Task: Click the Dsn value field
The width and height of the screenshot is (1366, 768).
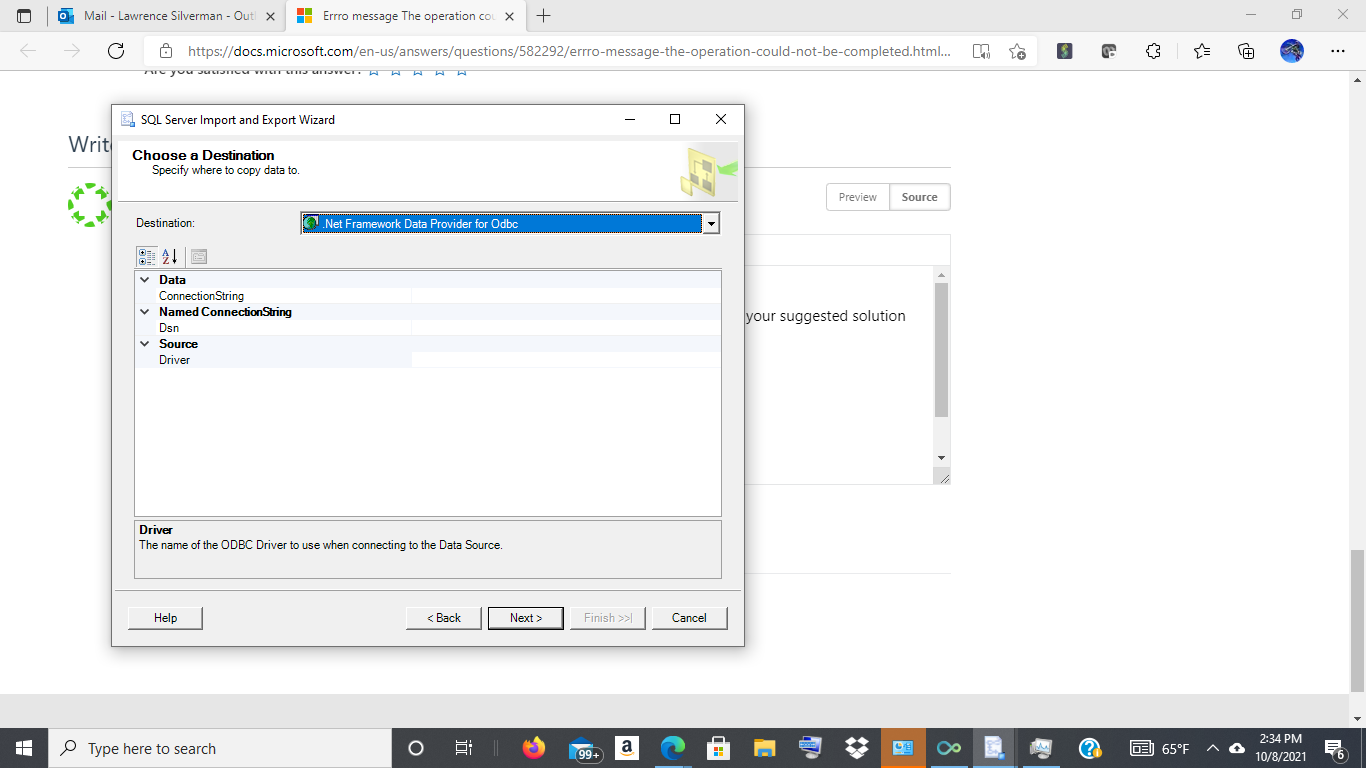Action: click(565, 328)
